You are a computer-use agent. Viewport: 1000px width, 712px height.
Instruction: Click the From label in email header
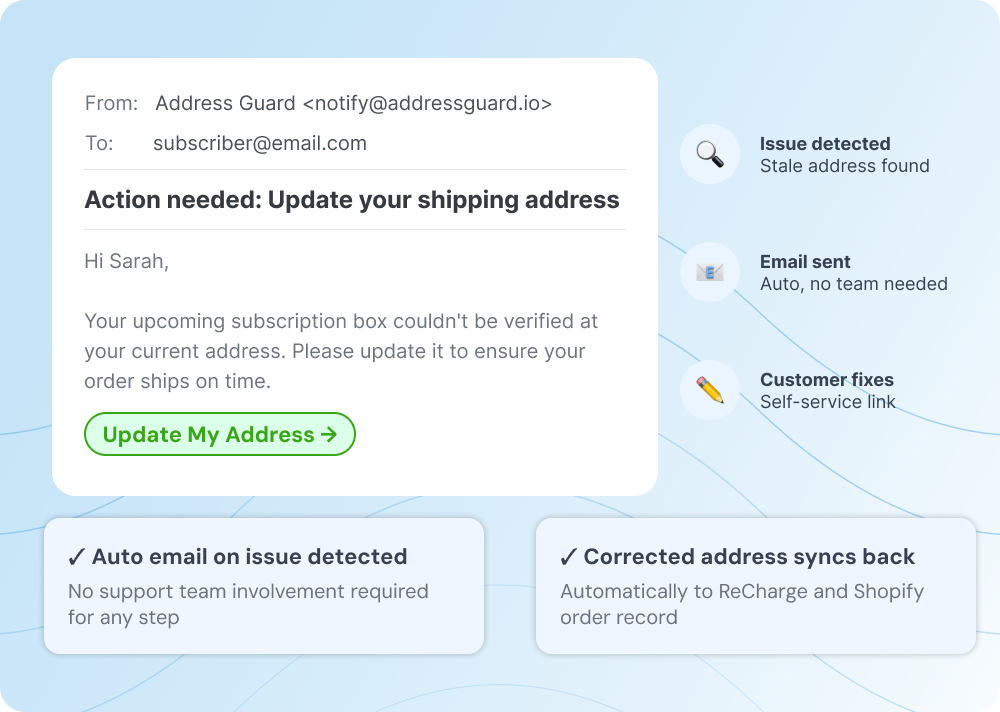[x=108, y=103]
